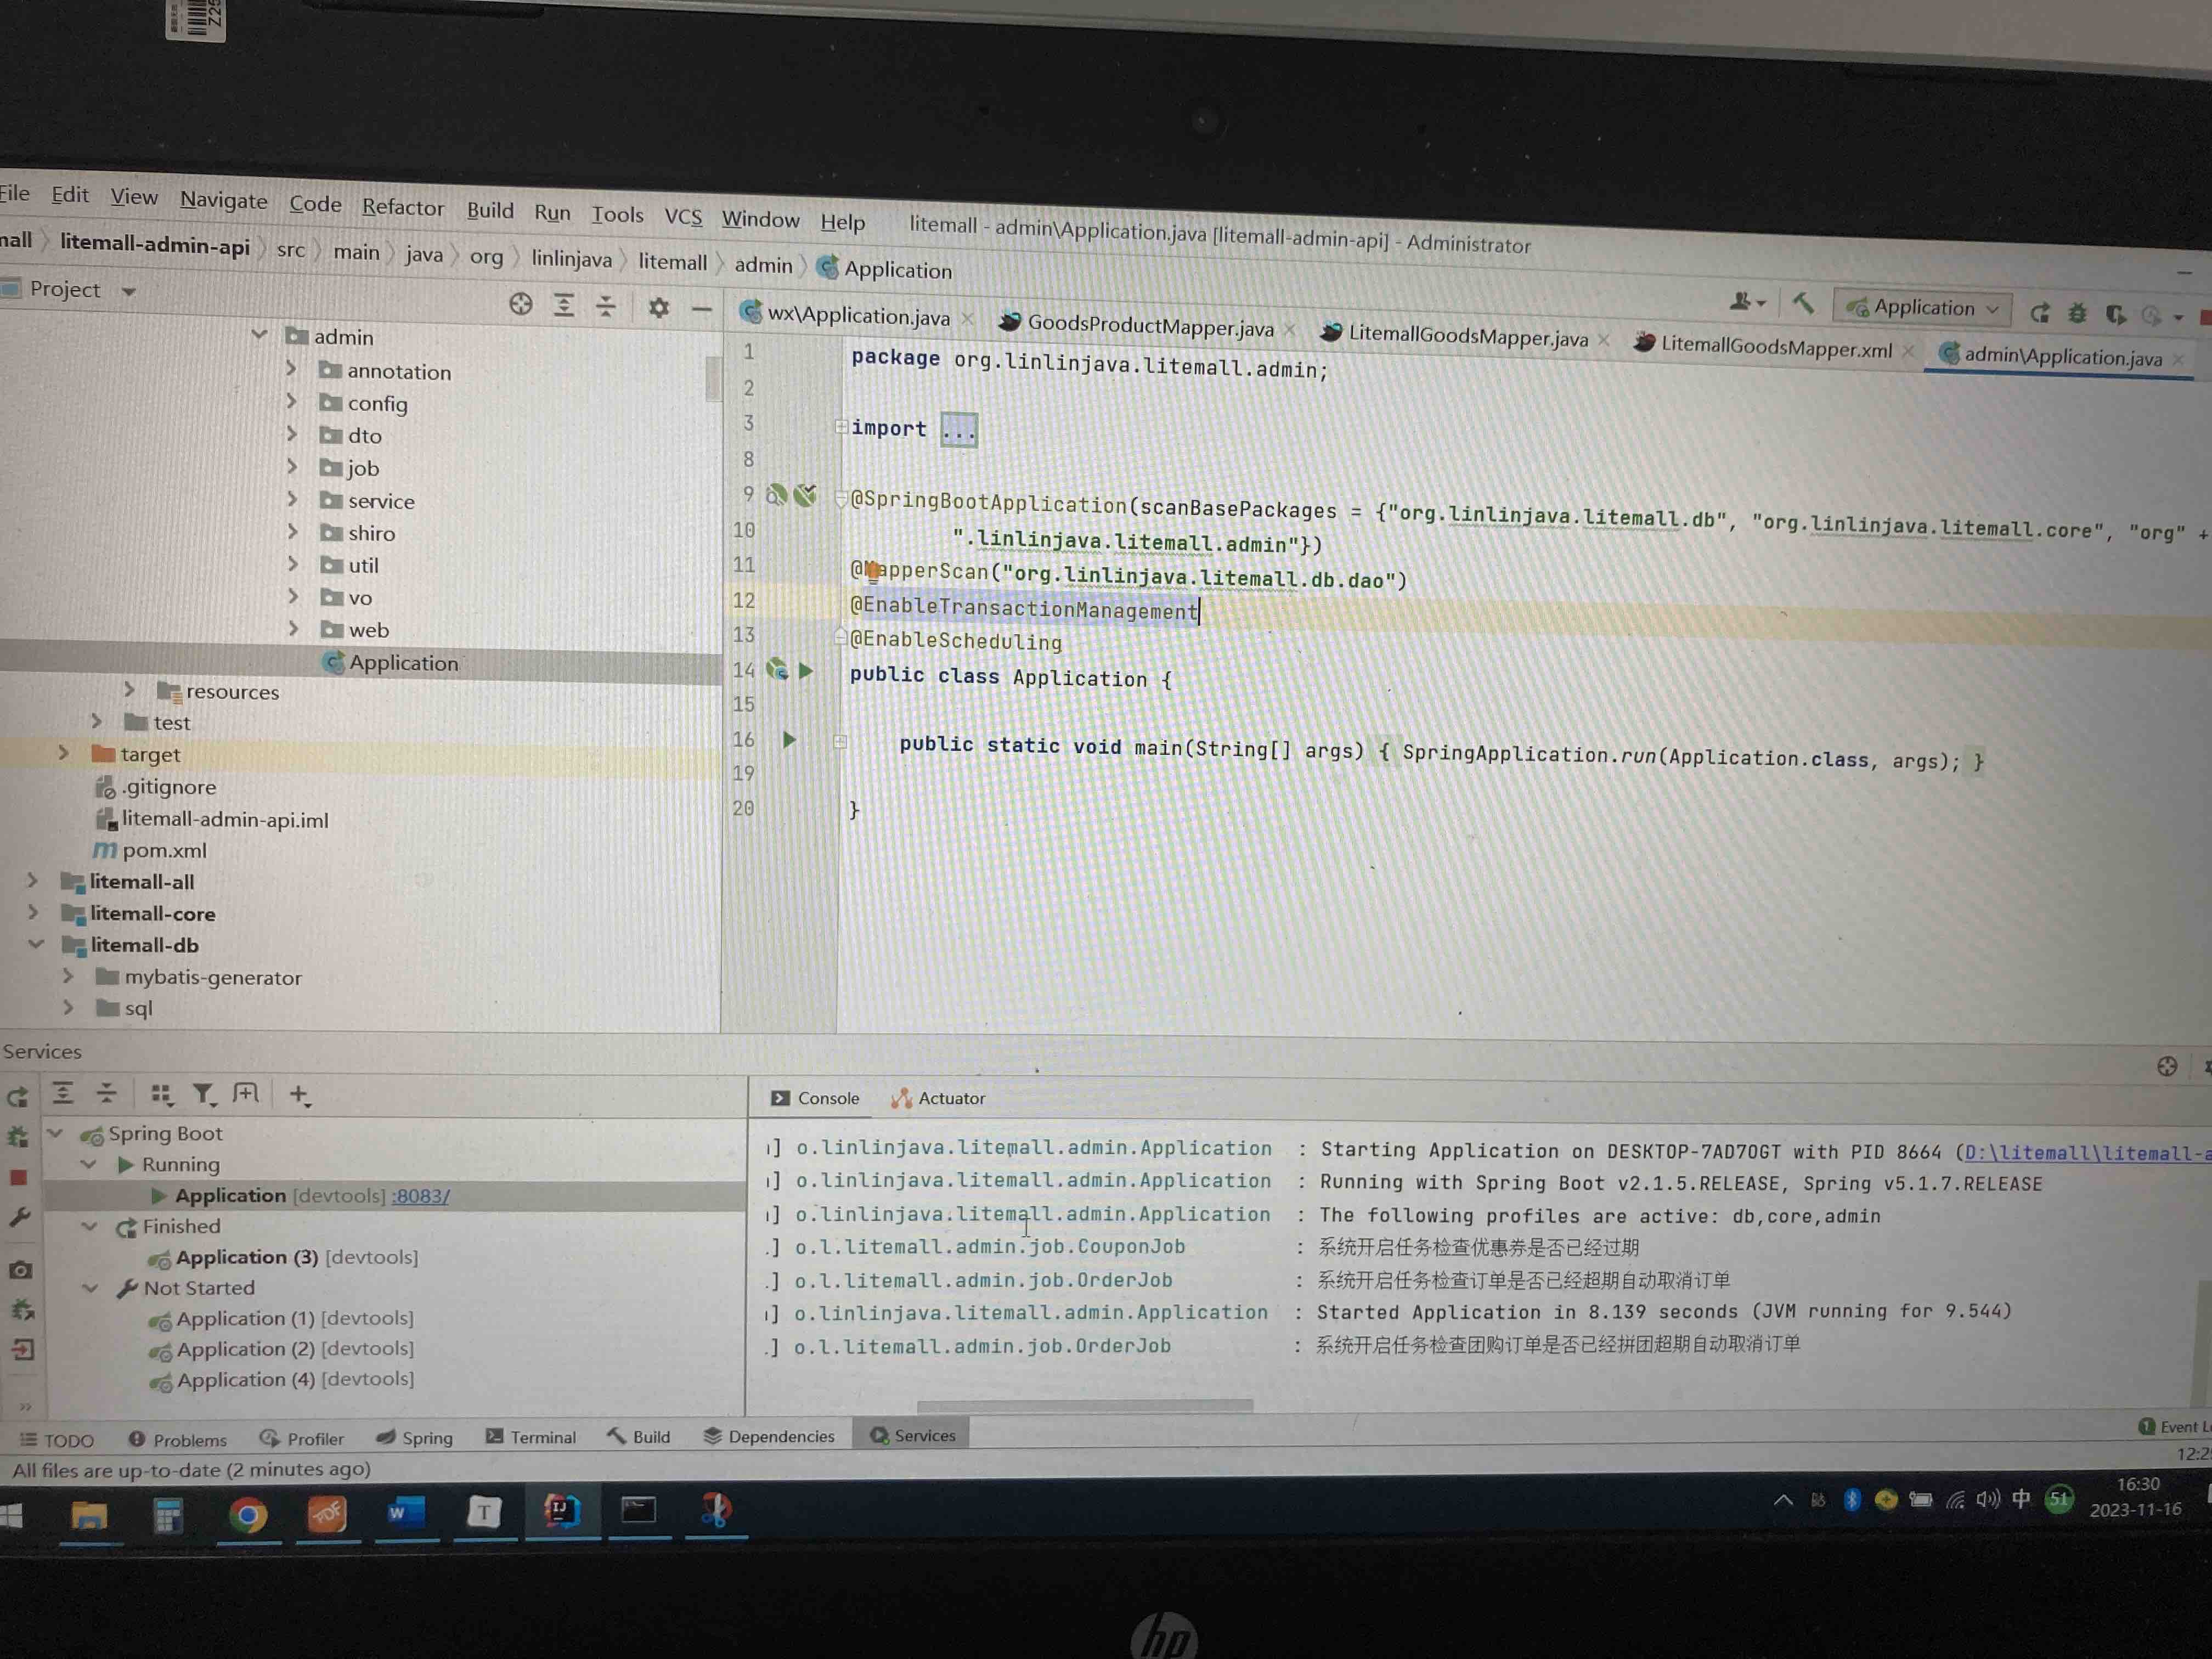Open Word from the Windows taskbar

click(405, 1513)
